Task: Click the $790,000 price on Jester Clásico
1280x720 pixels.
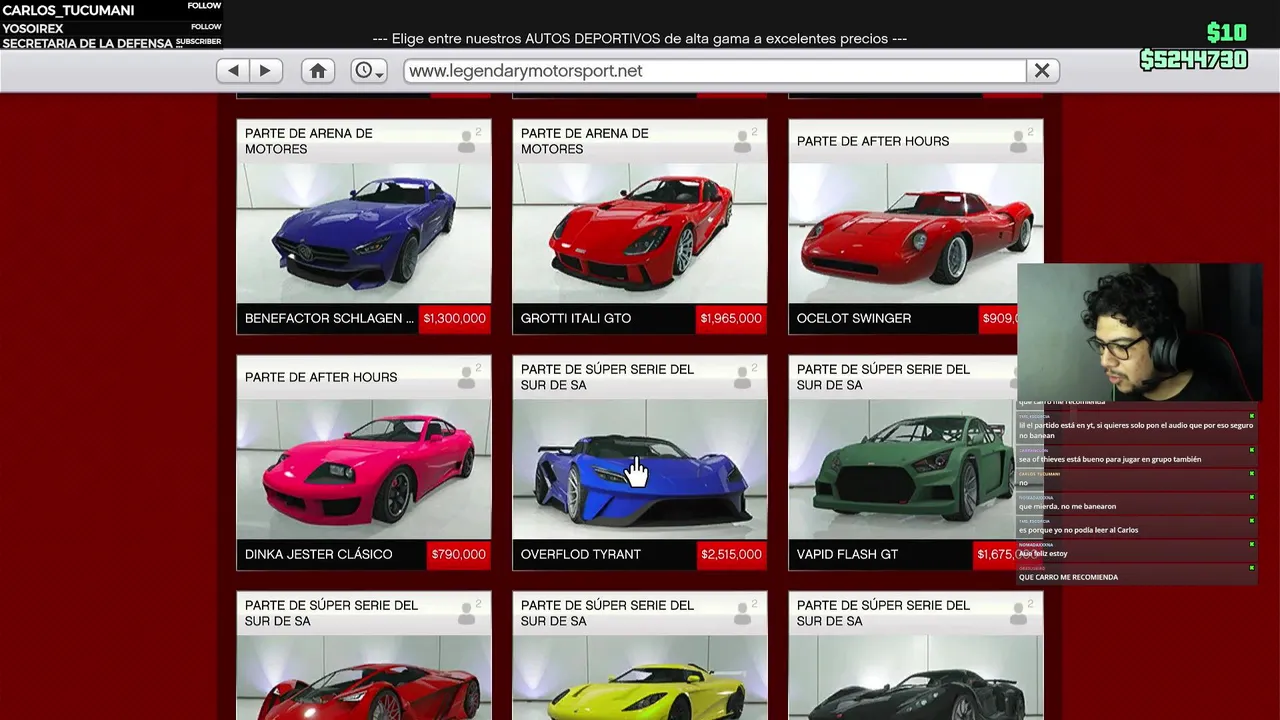Action: click(x=458, y=555)
